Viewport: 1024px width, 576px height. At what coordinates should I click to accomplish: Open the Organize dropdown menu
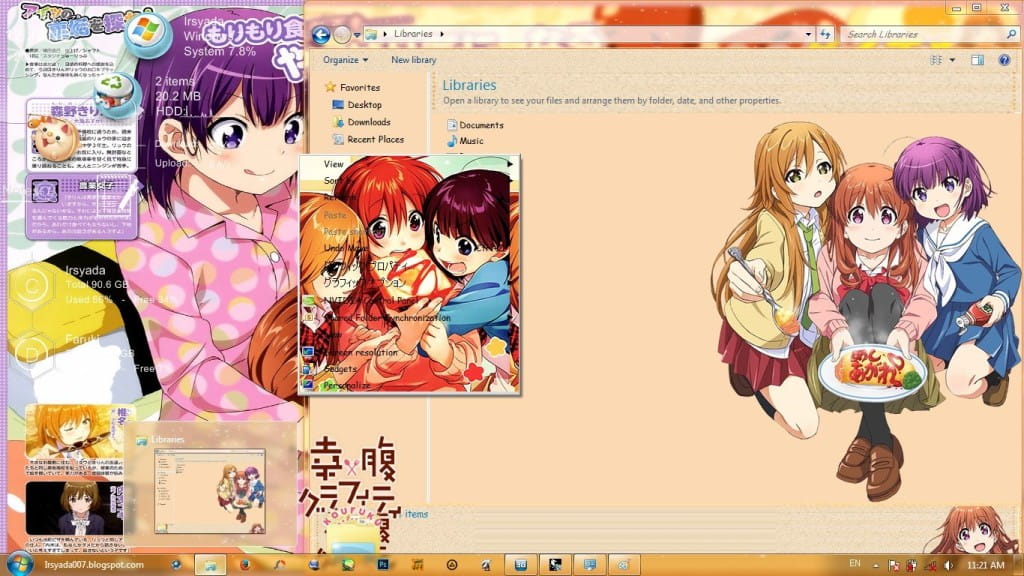point(345,60)
